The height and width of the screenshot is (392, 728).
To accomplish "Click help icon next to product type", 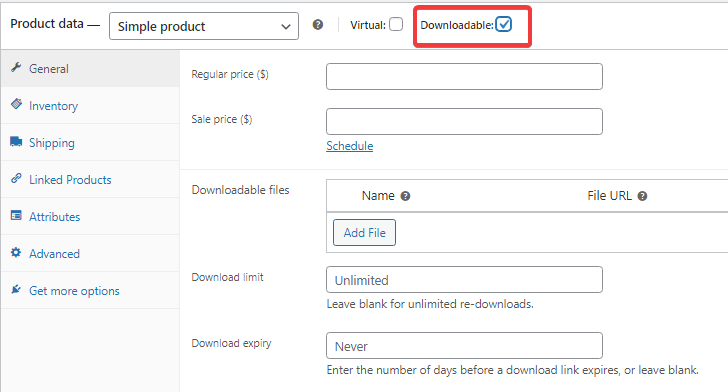I will tap(318, 25).
